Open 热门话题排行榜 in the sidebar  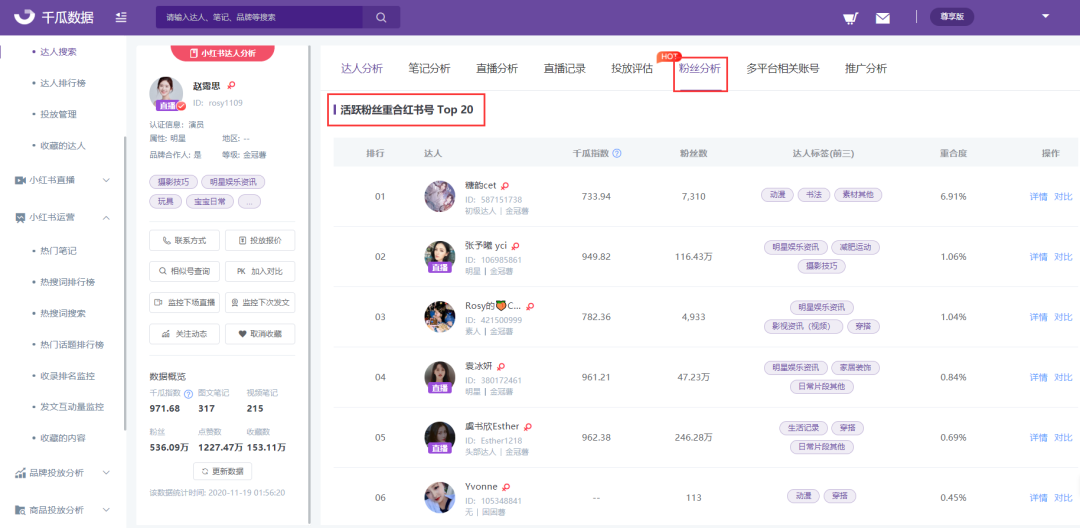[x=71, y=344]
